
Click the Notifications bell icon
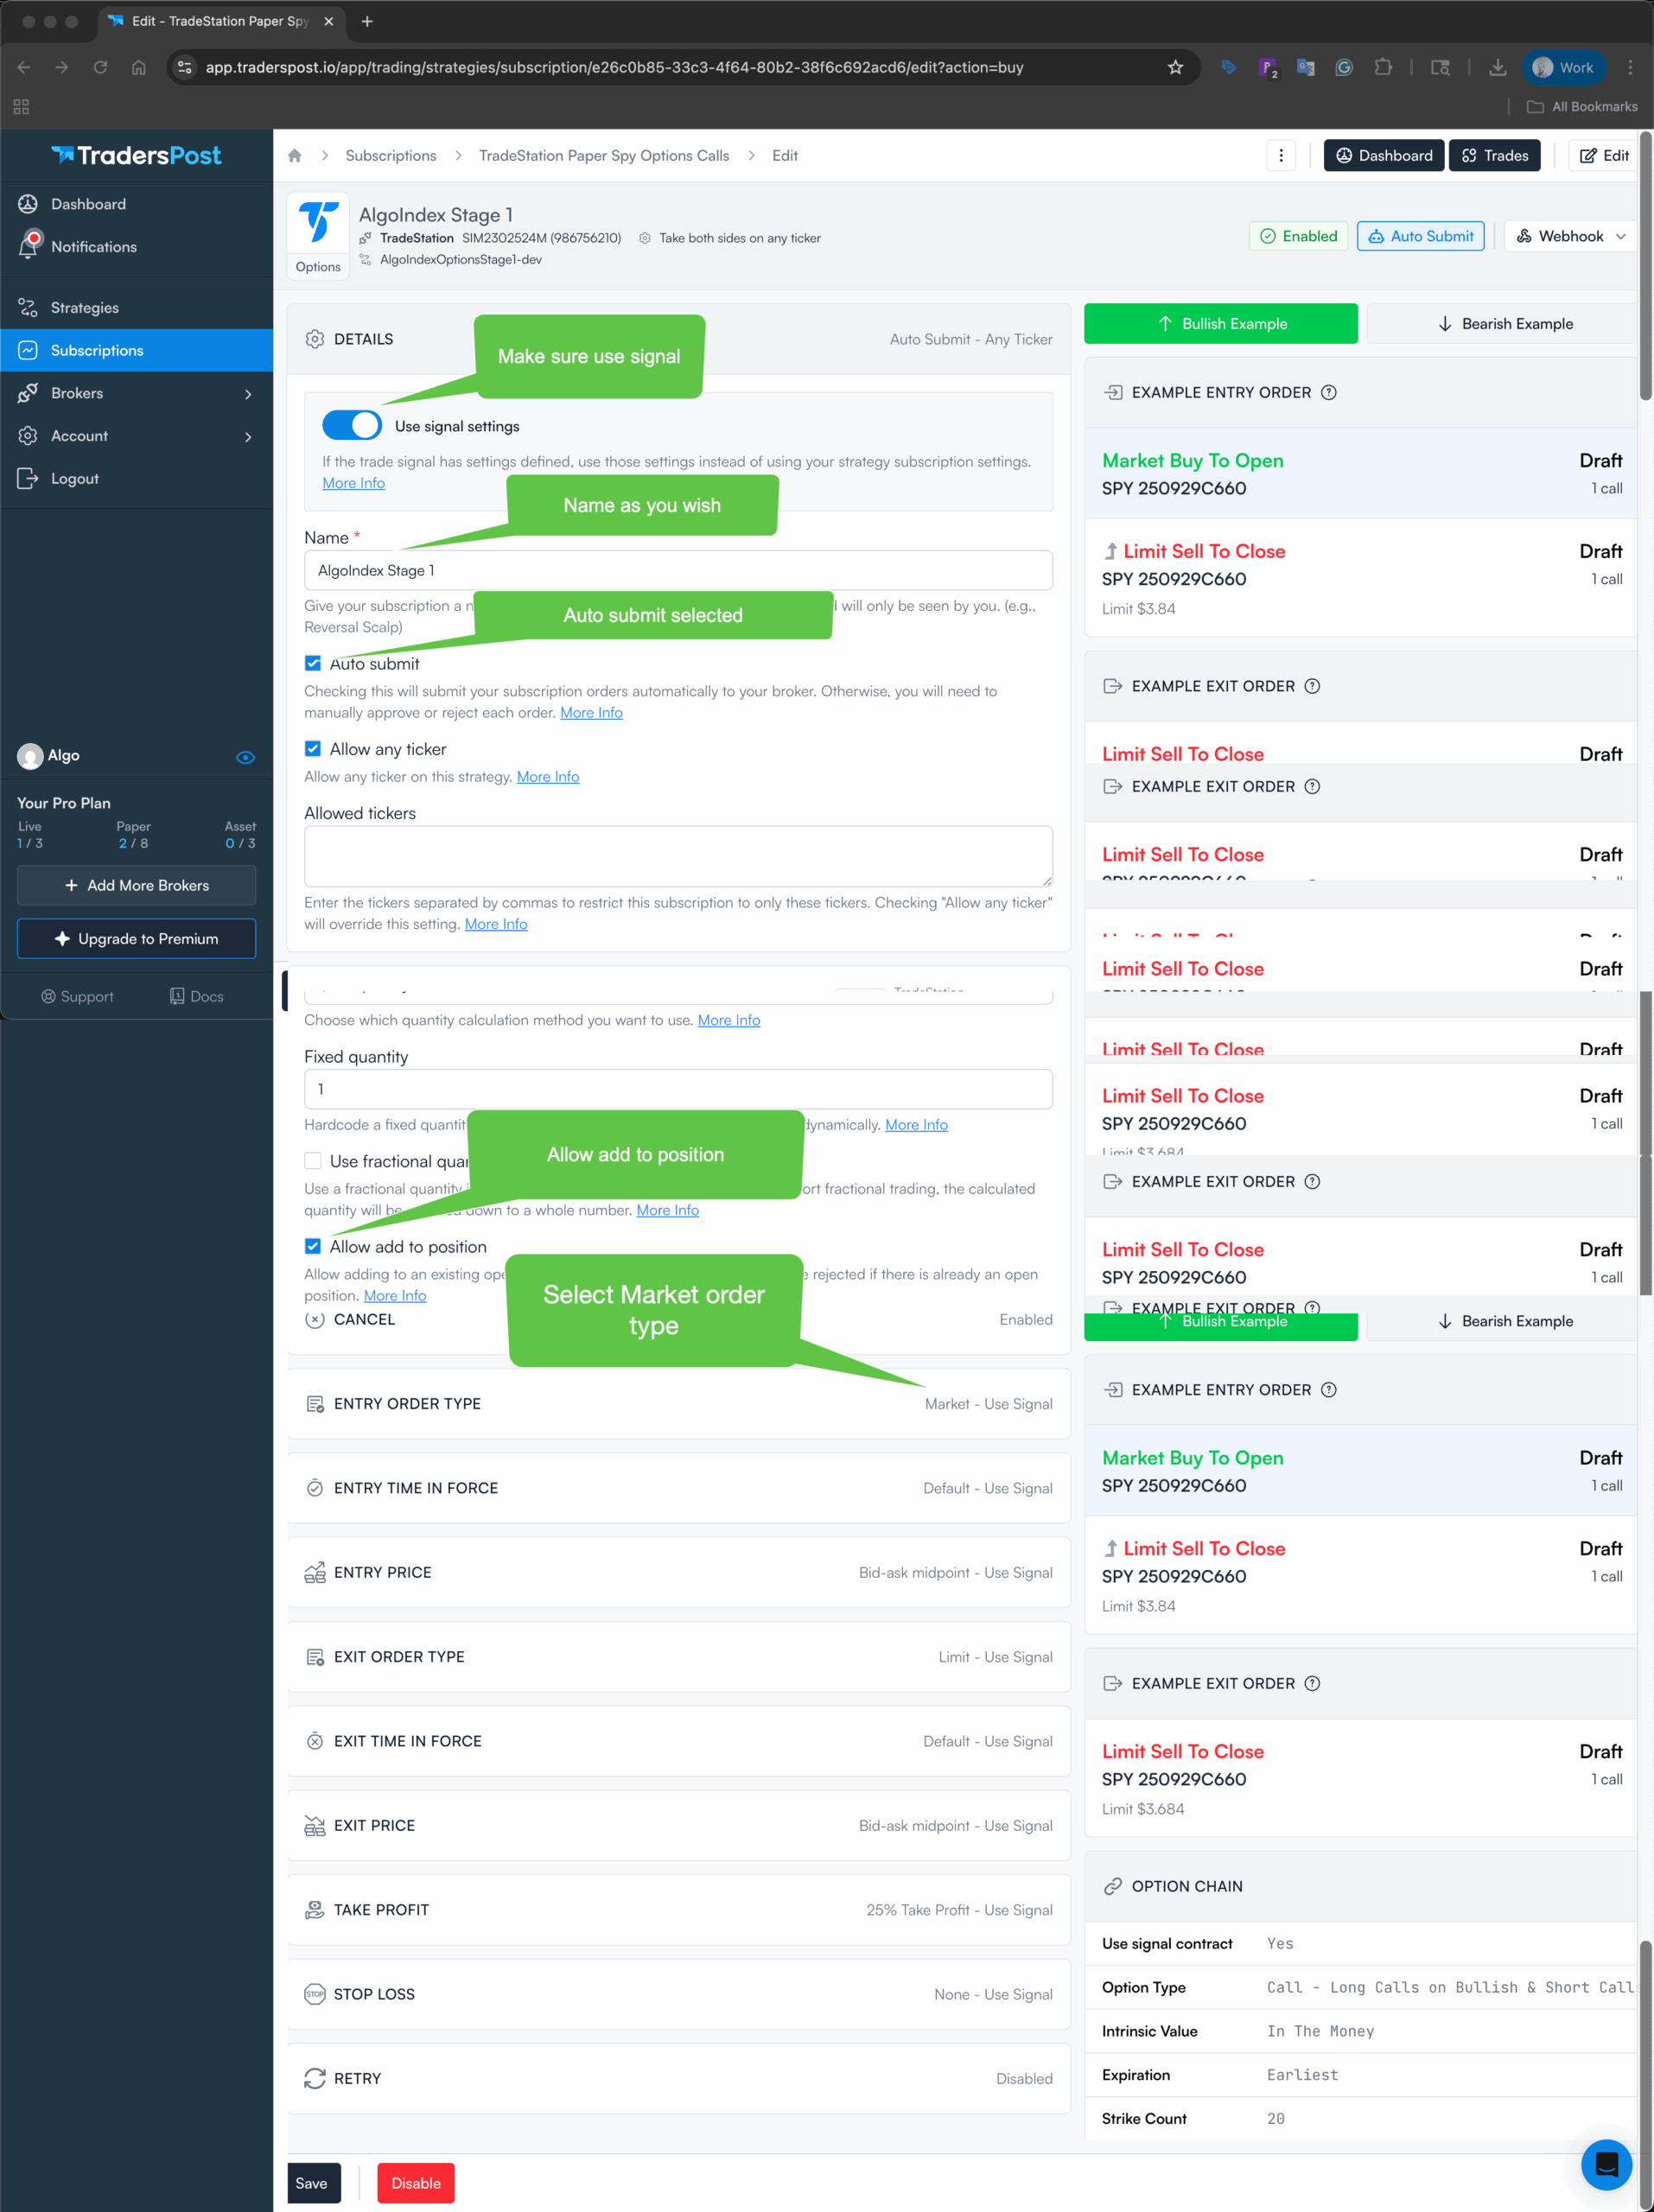point(29,246)
